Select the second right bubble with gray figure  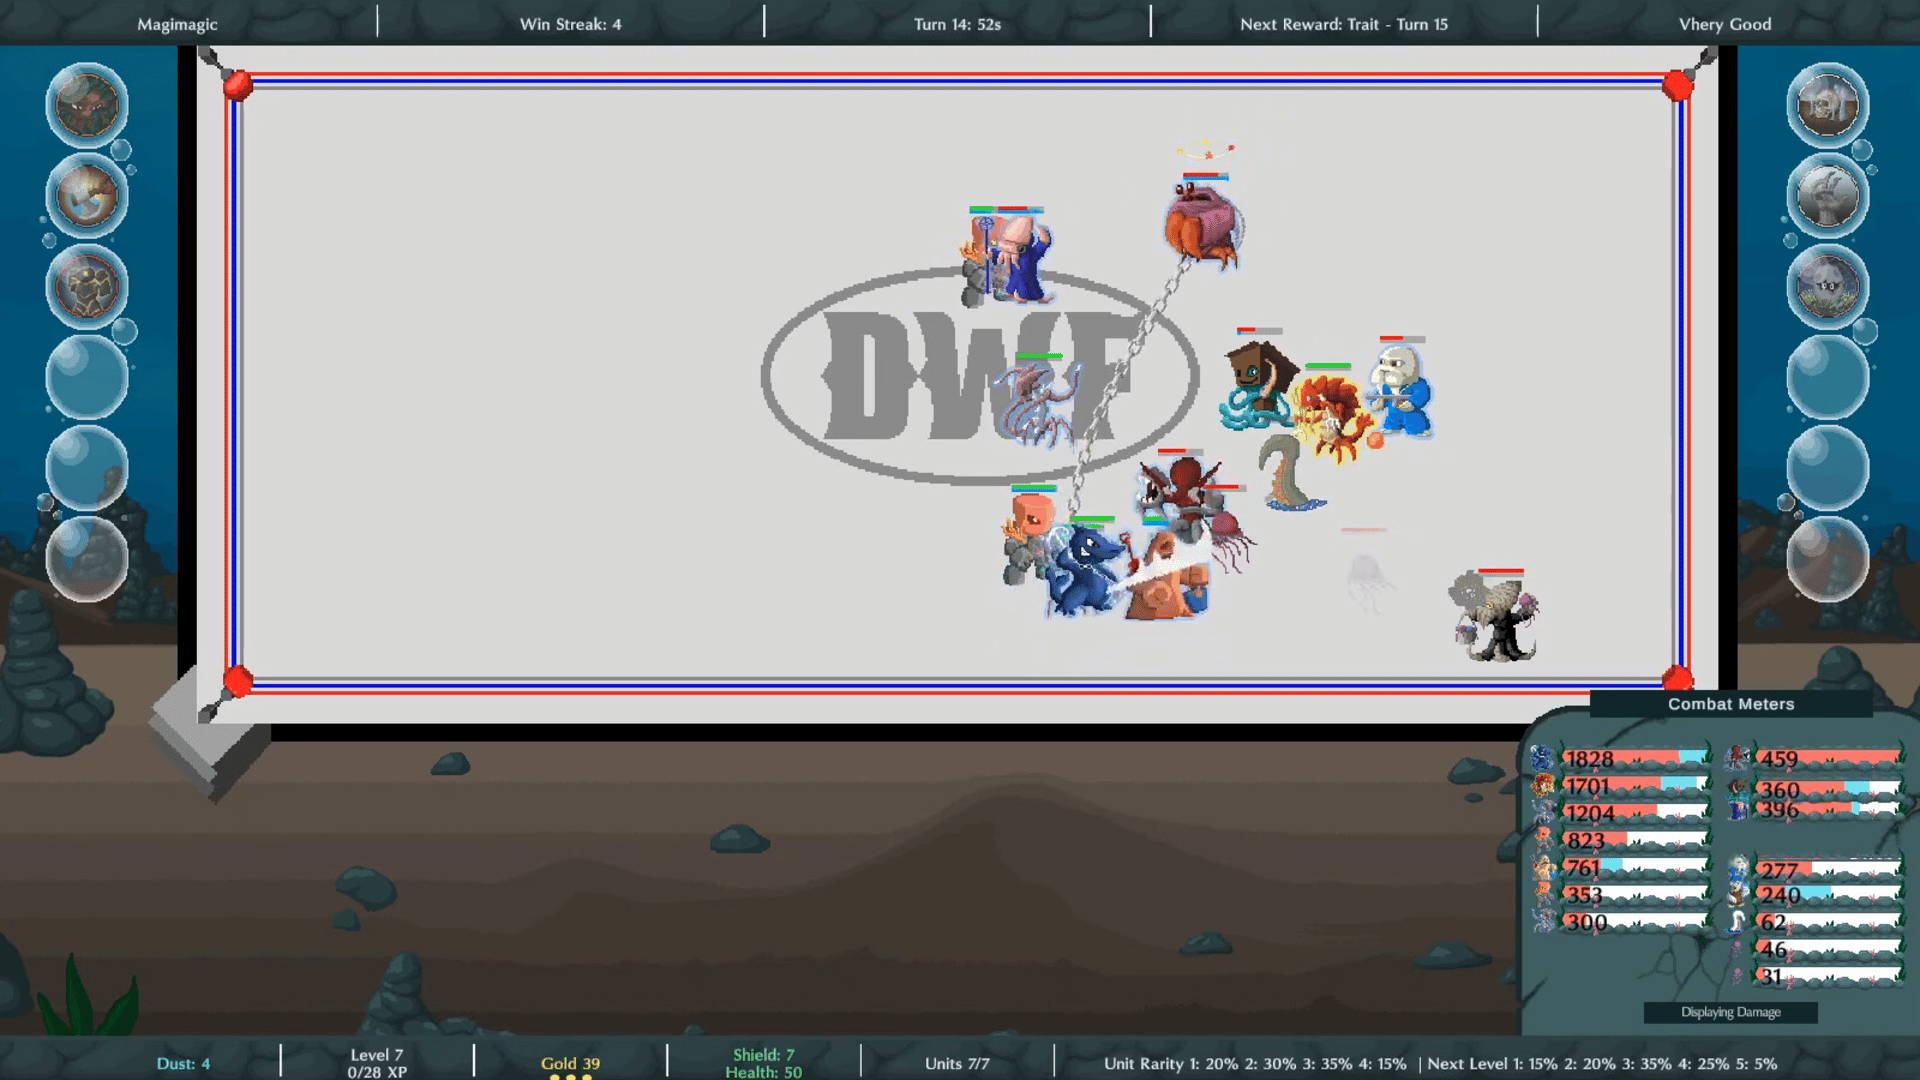tap(1827, 196)
